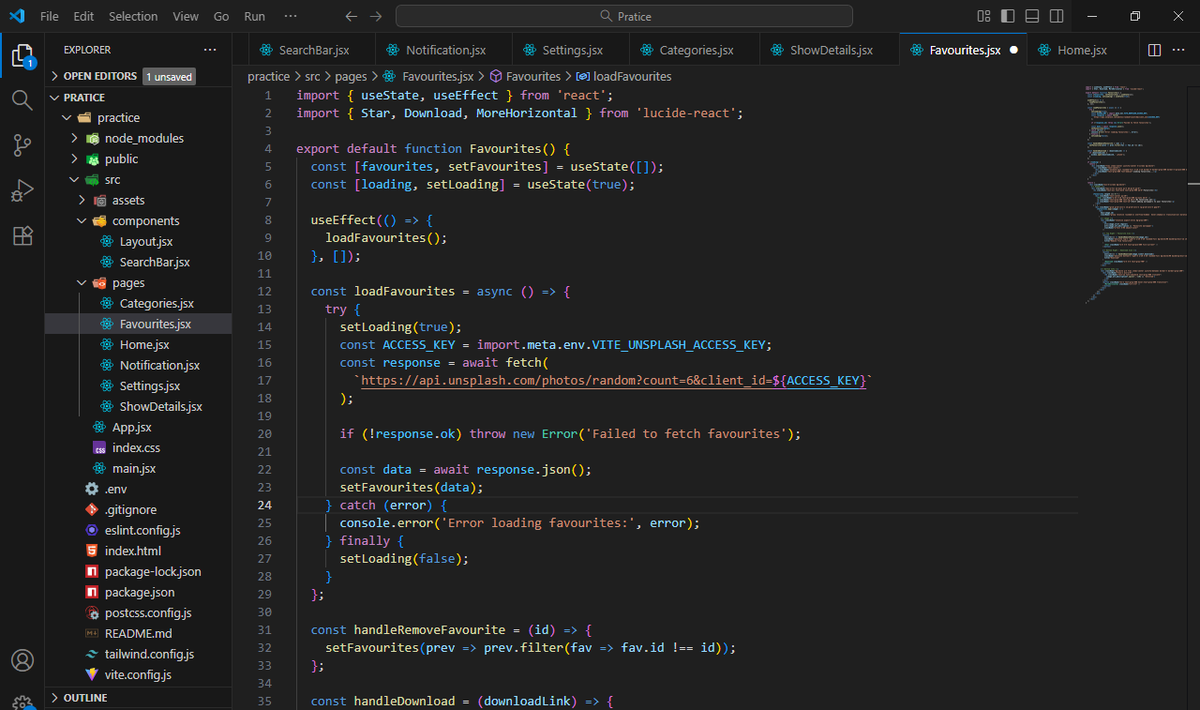Viewport: 1200px width, 710px height.
Task: Open the Accounts menu icon
Action: [22, 661]
